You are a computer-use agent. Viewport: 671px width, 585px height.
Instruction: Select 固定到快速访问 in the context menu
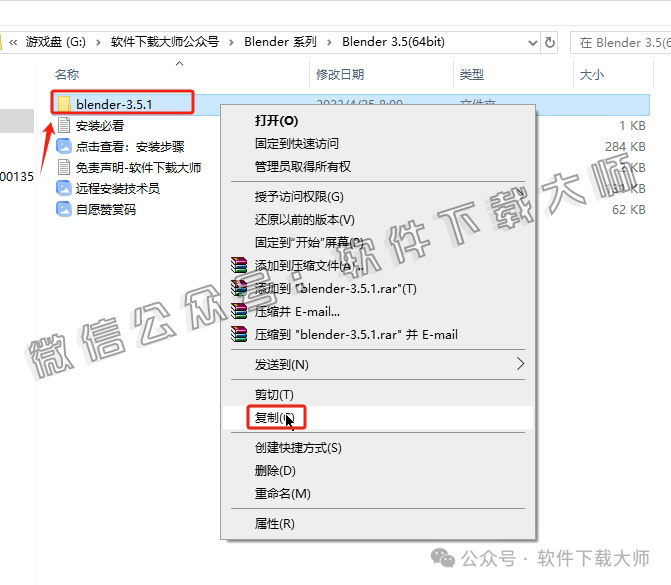point(297,143)
